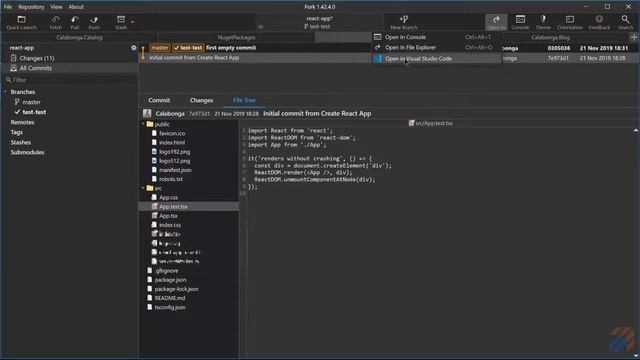The height and width of the screenshot is (360, 640).
Task: Select package.json in the file tree
Action: 170,280
